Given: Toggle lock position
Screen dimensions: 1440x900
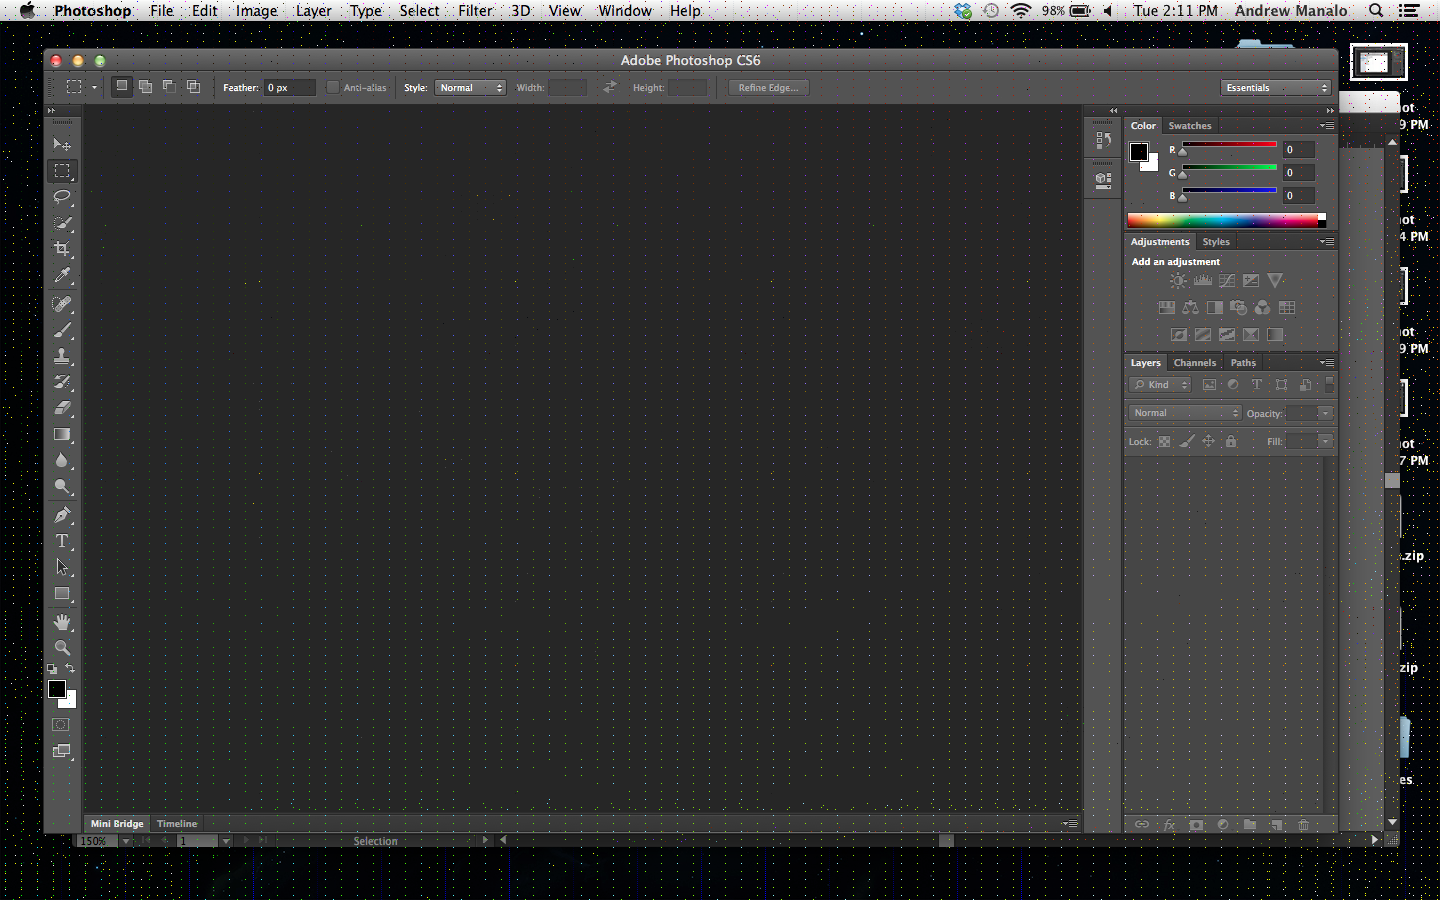Looking at the screenshot, I should tap(1209, 441).
